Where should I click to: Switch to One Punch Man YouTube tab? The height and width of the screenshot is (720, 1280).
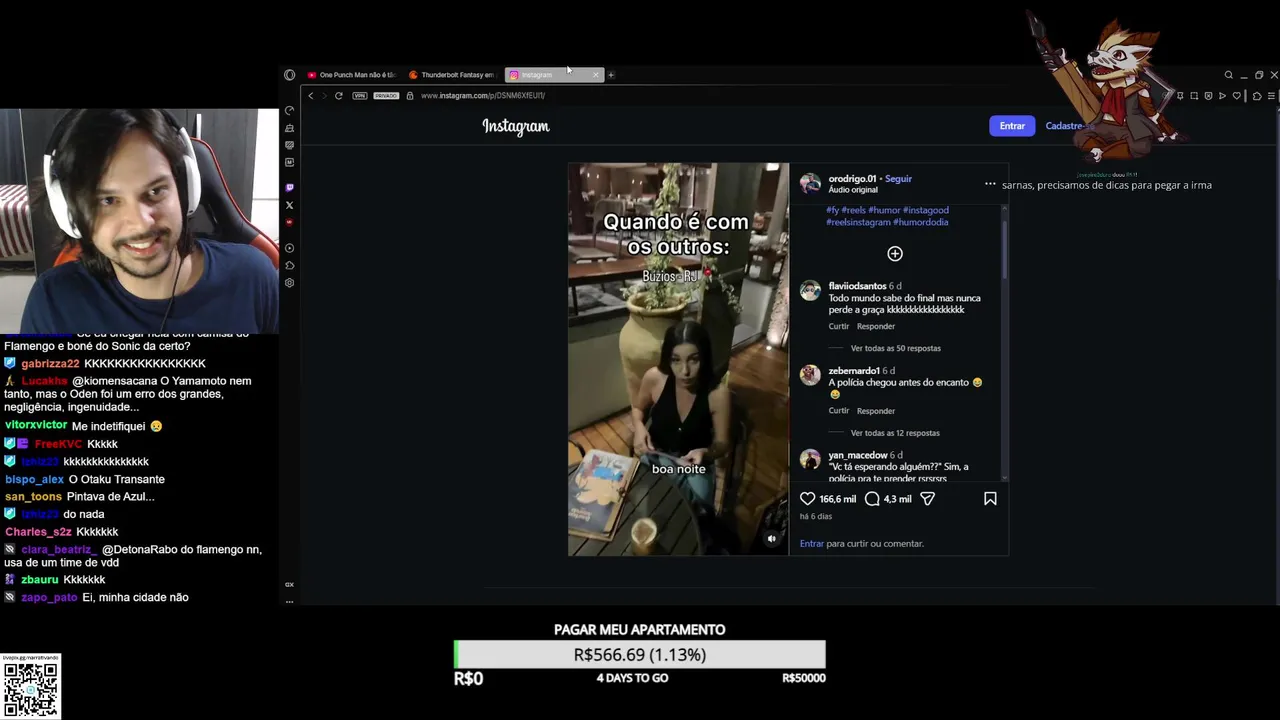tap(351, 75)
